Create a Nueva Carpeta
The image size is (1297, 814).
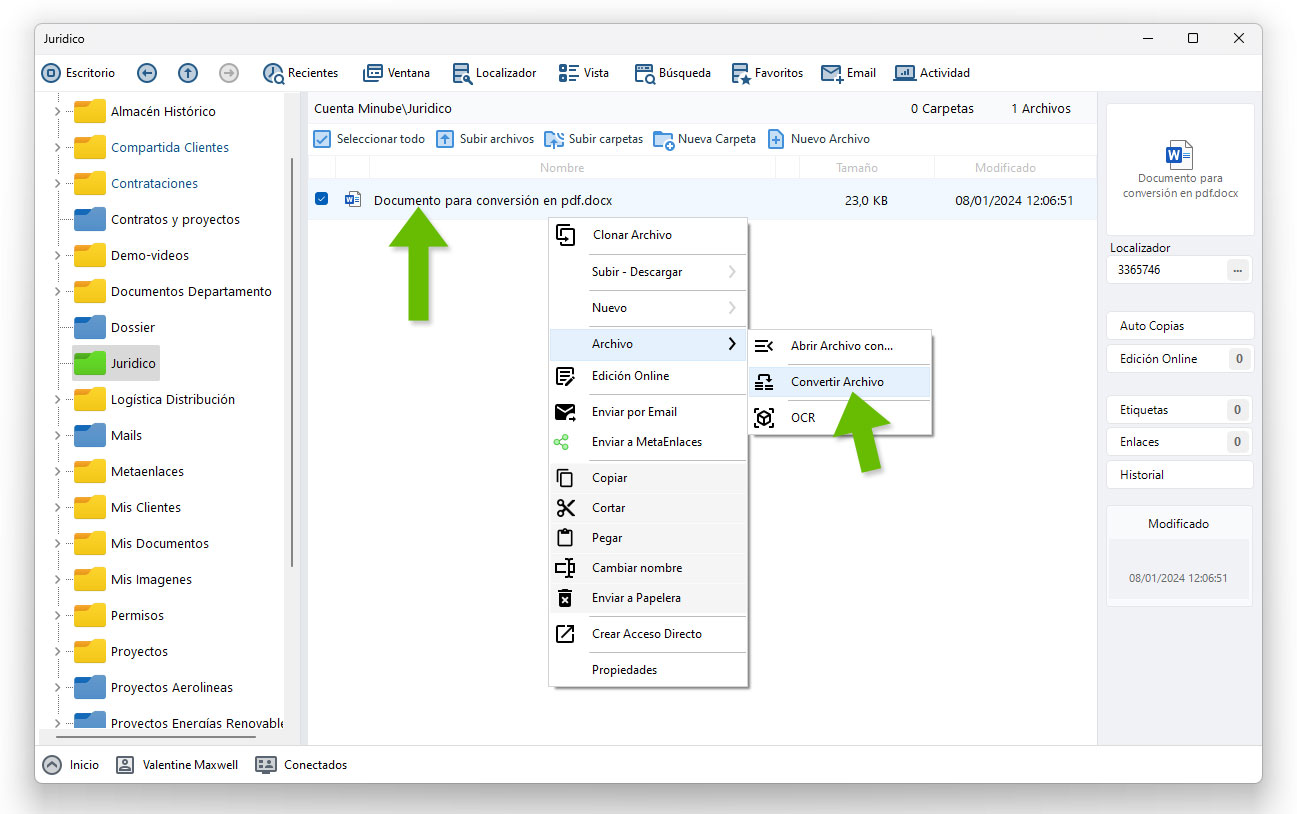pyautogui.click(x=705, y=139)
